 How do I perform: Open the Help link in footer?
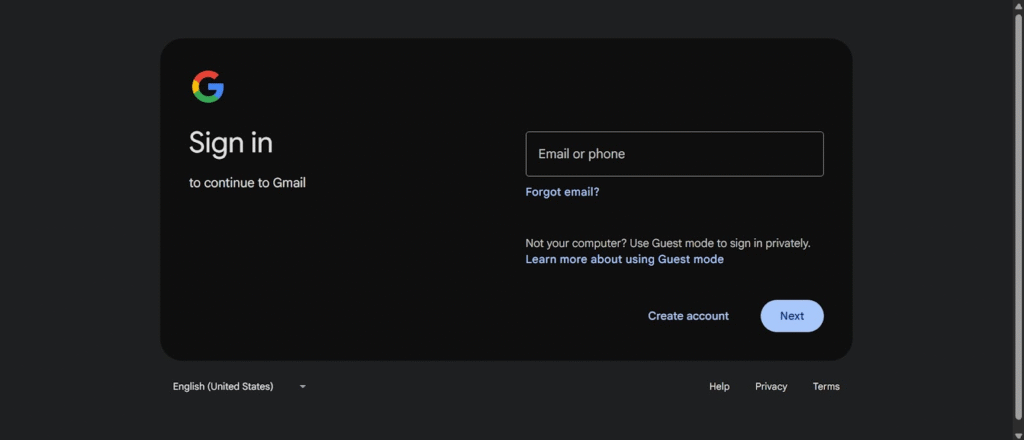[x=719, y=386]
